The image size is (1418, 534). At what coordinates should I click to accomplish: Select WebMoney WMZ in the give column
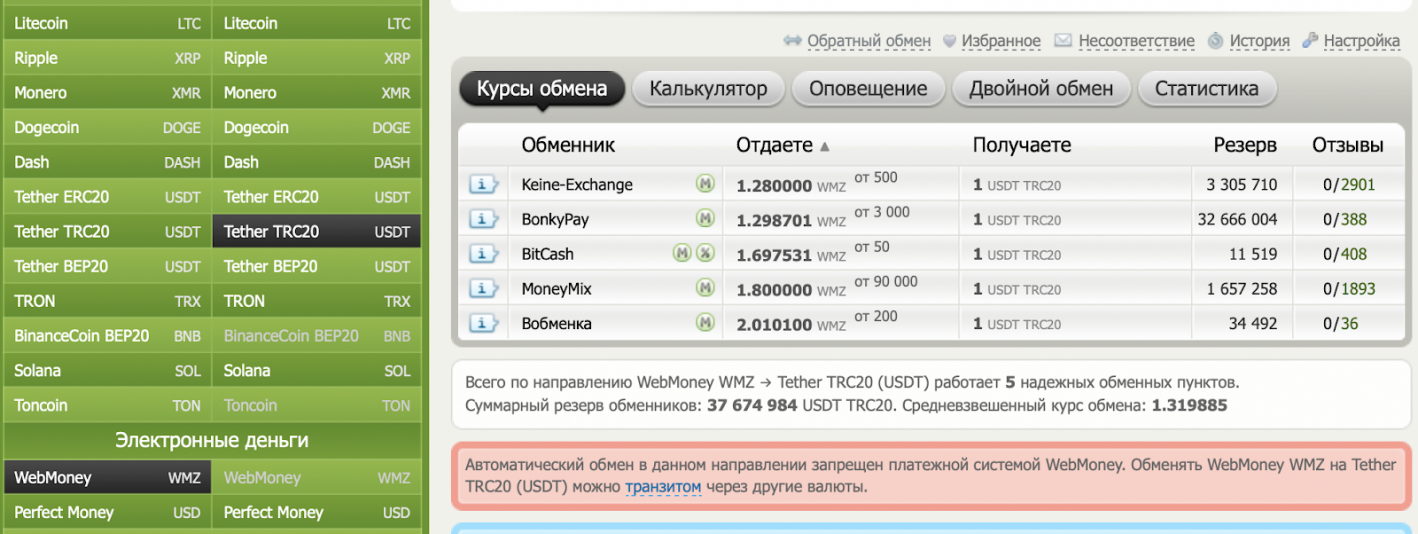[x=108, y=478]
